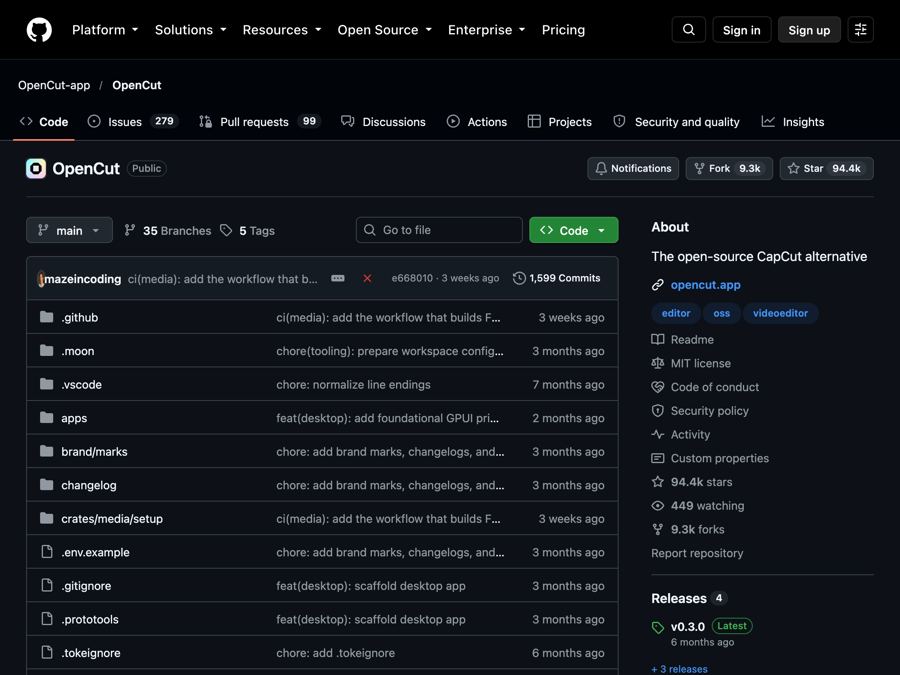
Task: Select the editor topic tag
Action: 676,313
